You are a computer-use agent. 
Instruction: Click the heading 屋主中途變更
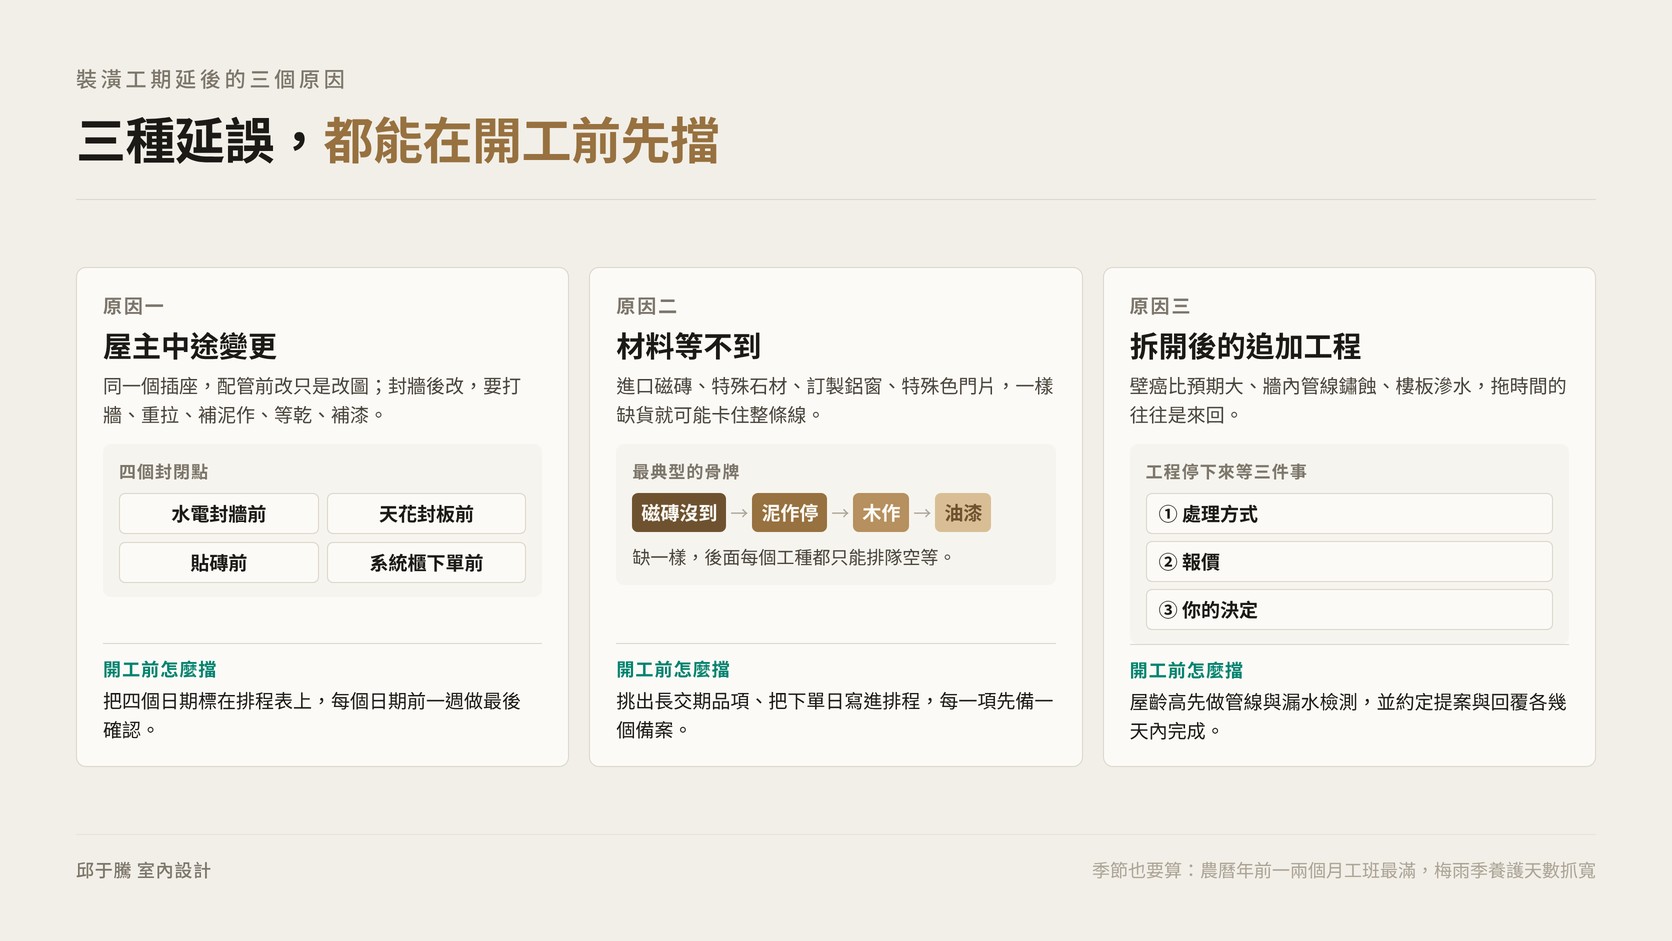190,347
